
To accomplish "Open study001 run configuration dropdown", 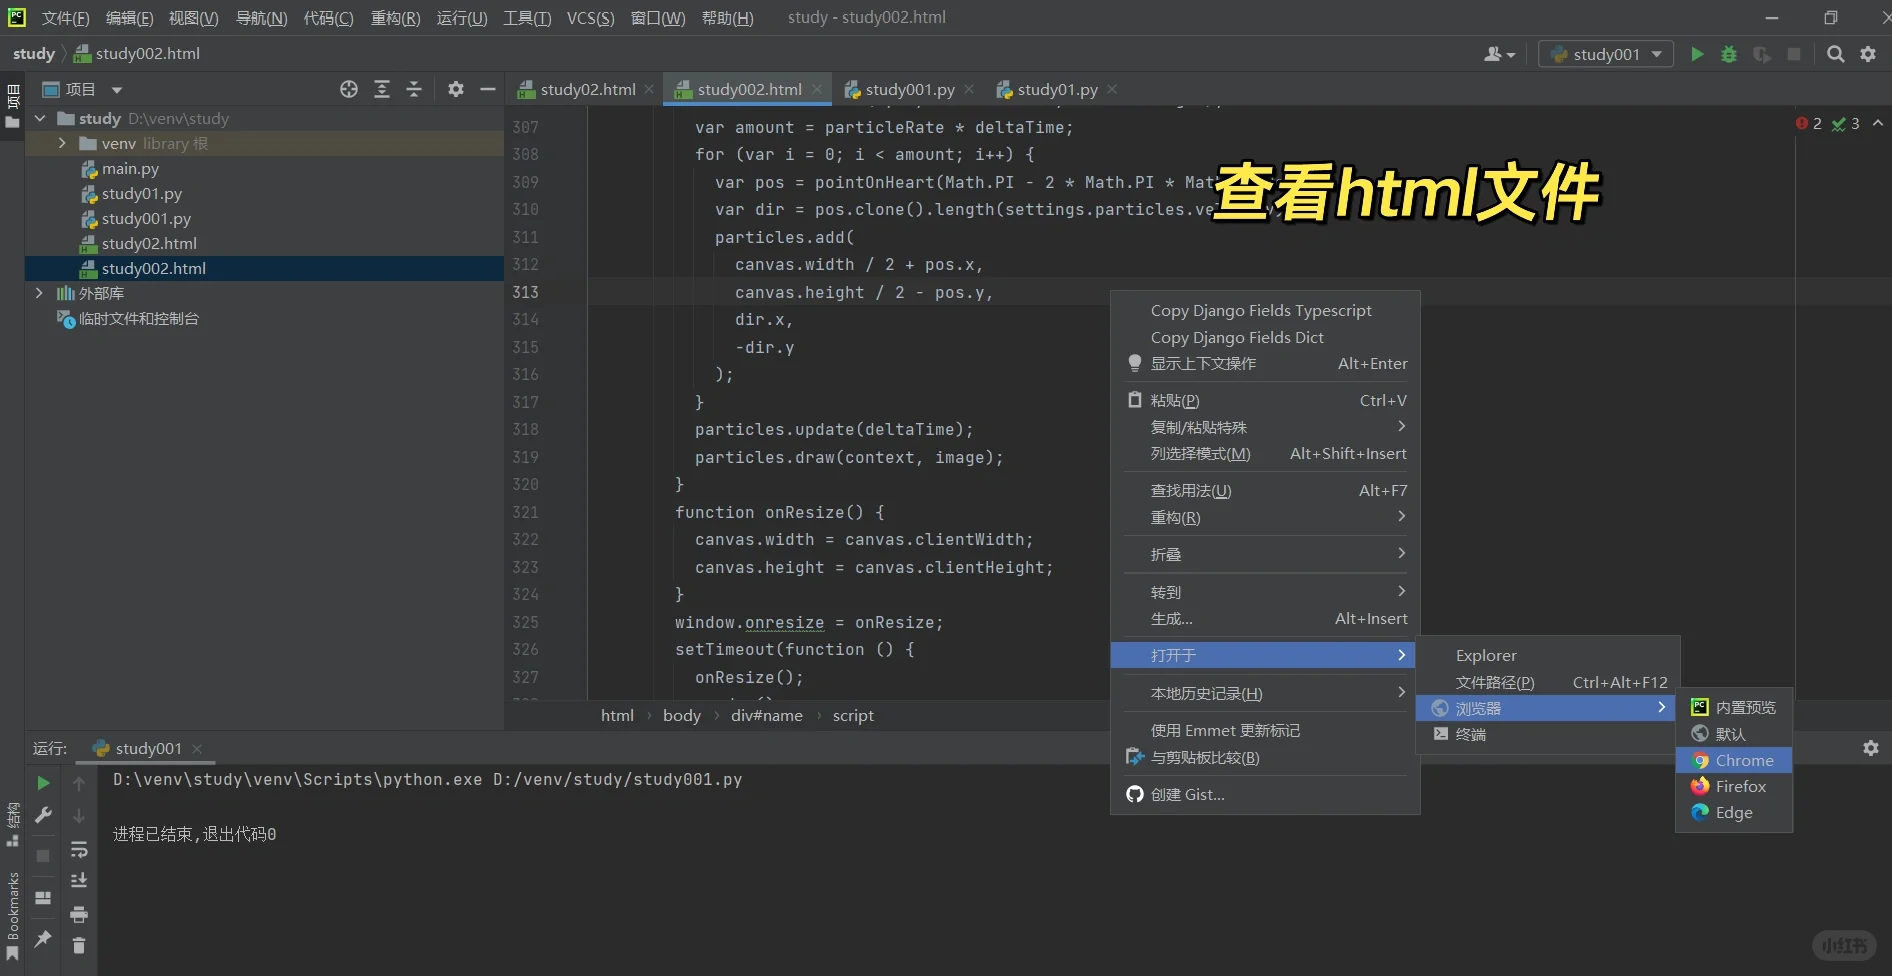I will pyautogui.click(x=1606, y=54).
